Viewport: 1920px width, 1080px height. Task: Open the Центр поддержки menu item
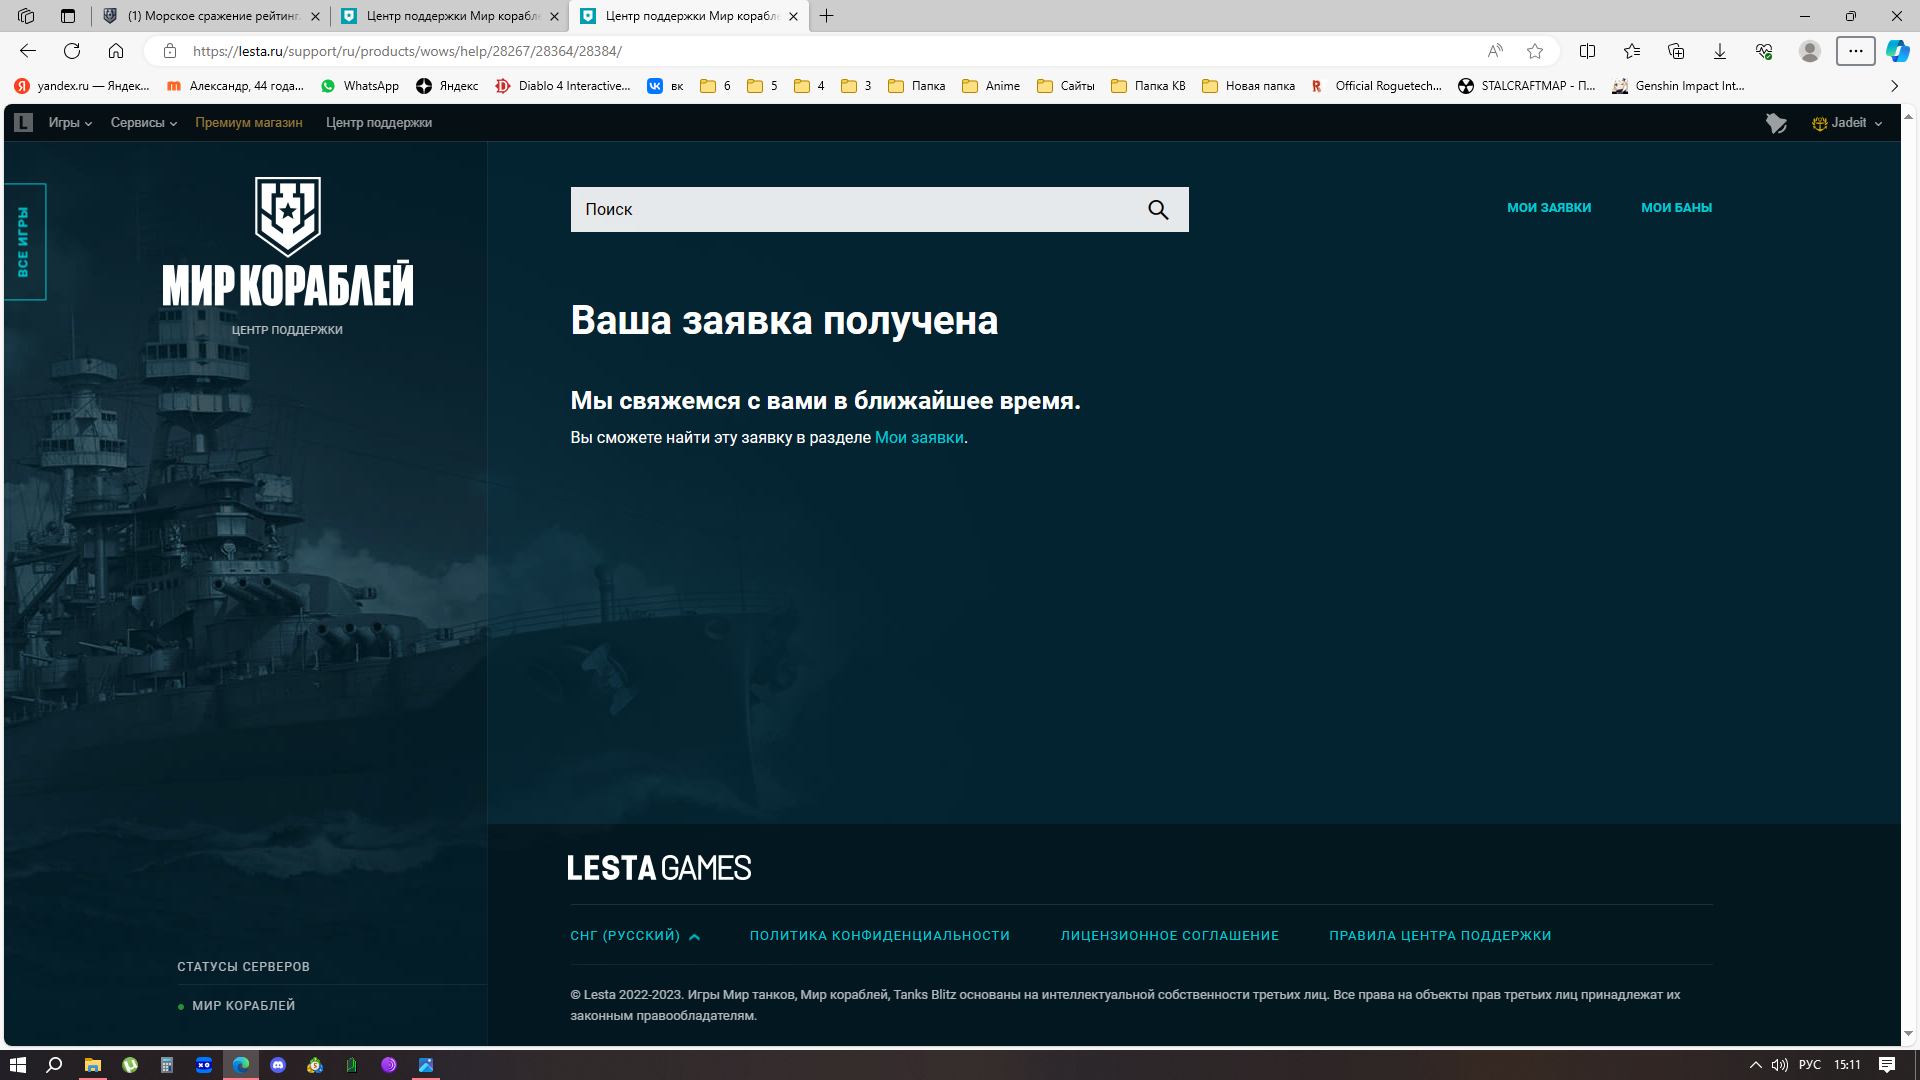[x=379, y=123]
